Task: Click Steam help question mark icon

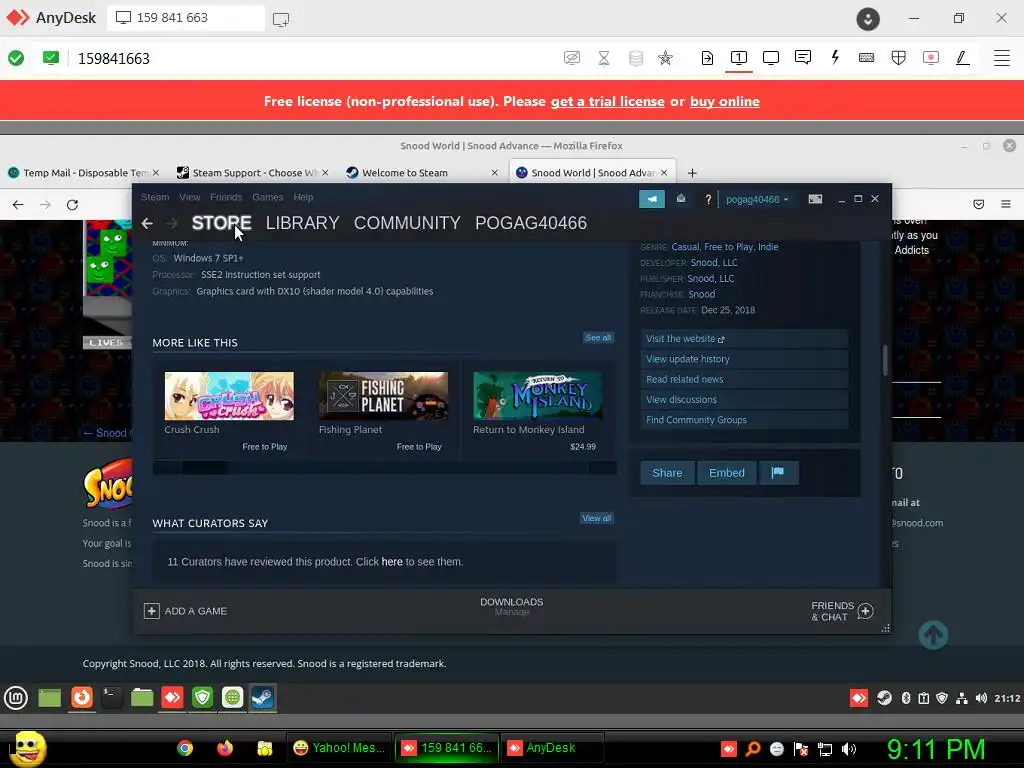Action: [708, 199]
